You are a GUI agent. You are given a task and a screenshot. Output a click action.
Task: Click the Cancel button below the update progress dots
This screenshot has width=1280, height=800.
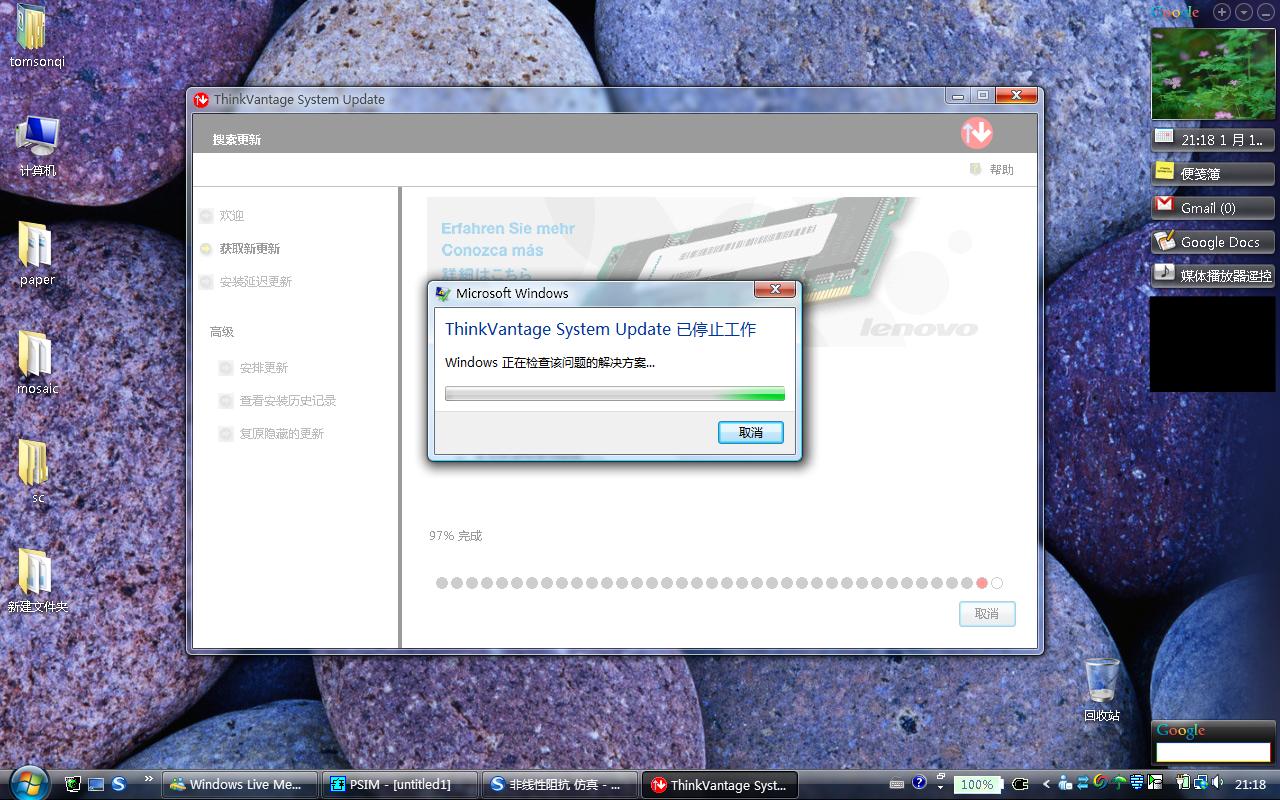coord(987,613)
